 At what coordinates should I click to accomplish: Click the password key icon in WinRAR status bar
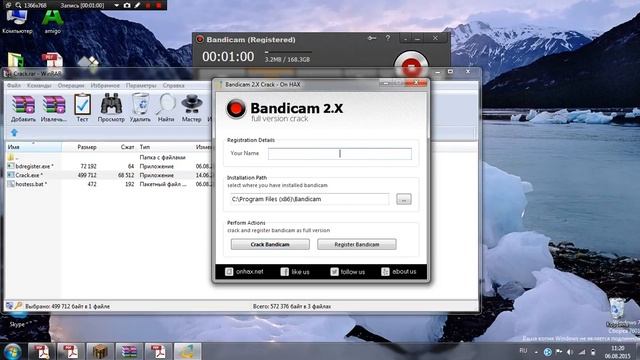point(18,306)
